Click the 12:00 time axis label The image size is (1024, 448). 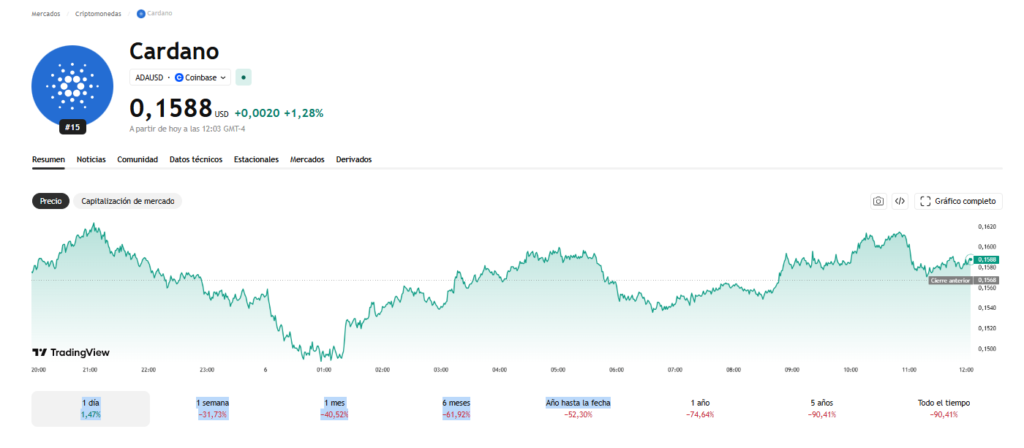coord(966,370)
